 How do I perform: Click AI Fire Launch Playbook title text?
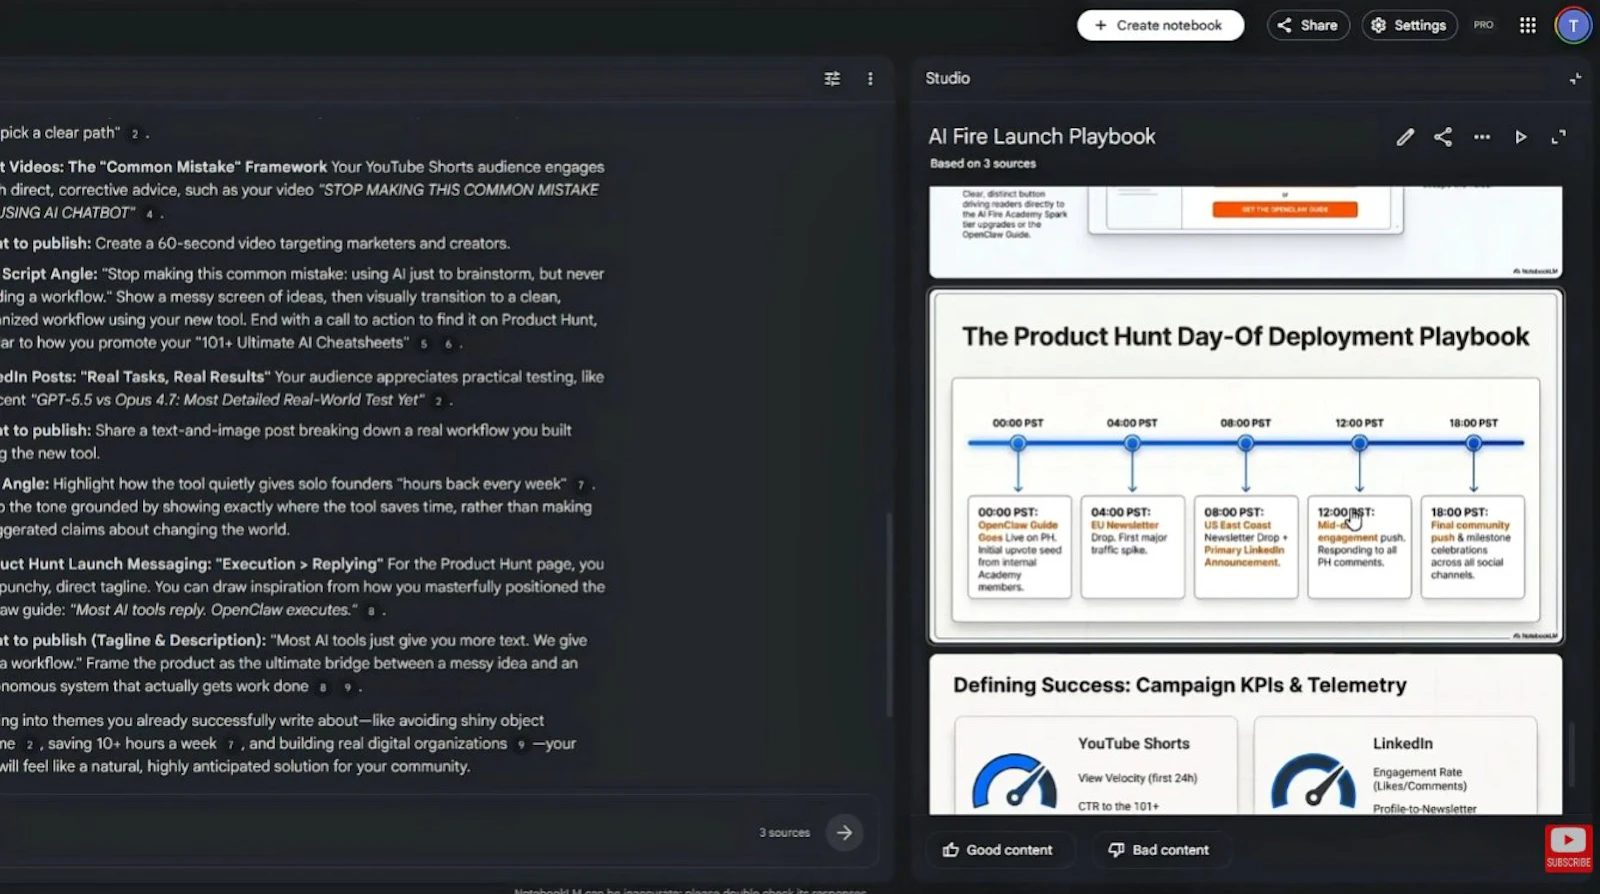click(1041, 137)
